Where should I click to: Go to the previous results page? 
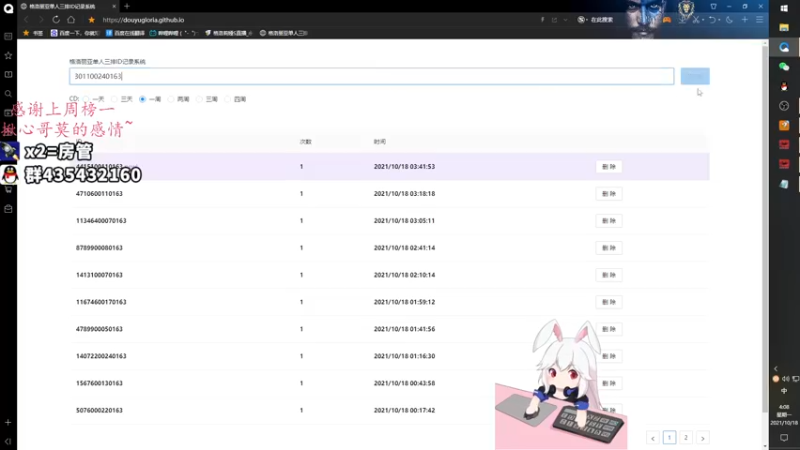(x=653, y=438)
